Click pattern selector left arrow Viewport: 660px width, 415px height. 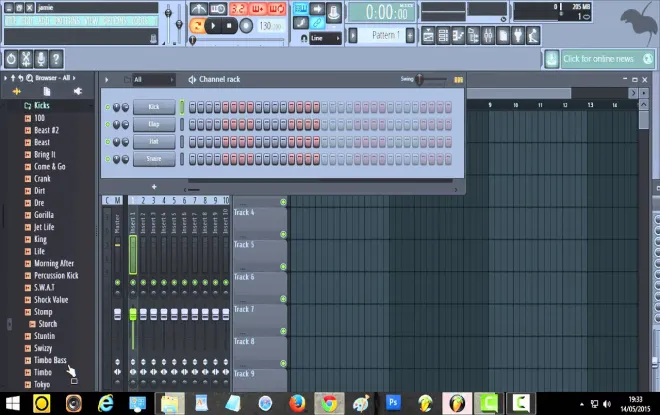353,35
